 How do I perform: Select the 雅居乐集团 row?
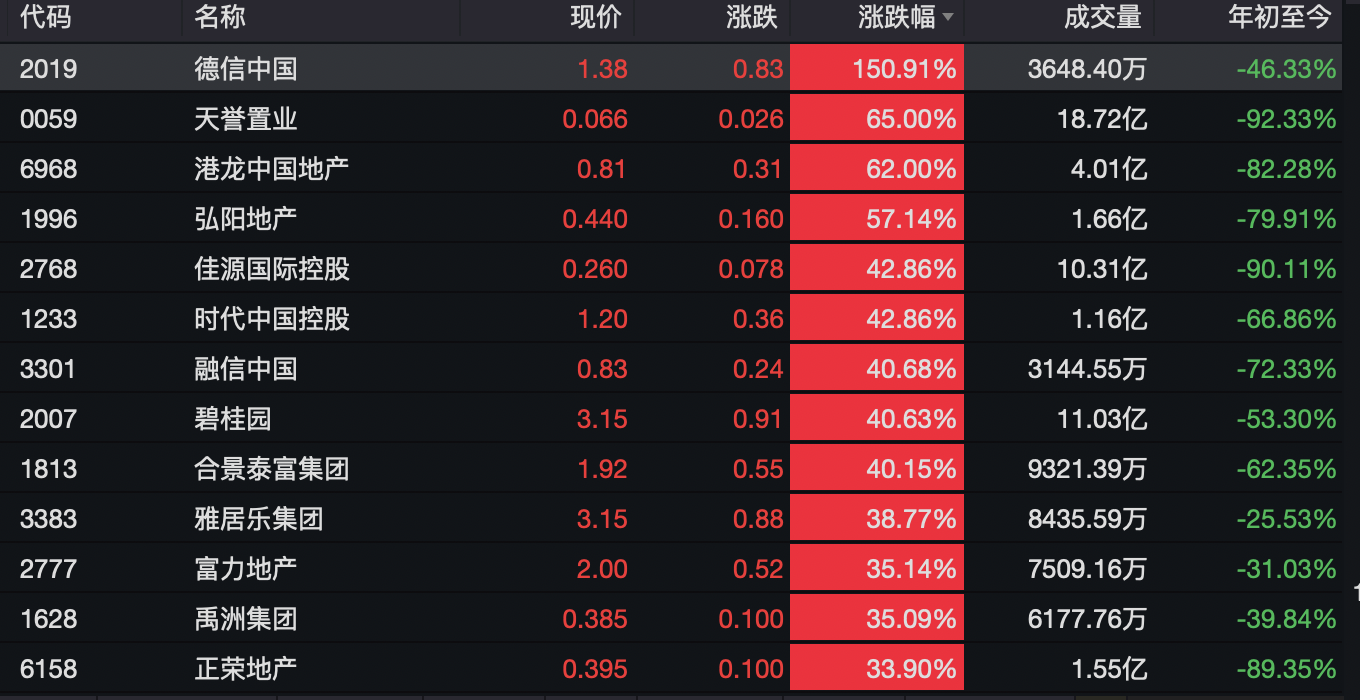[x=258, y=519]
